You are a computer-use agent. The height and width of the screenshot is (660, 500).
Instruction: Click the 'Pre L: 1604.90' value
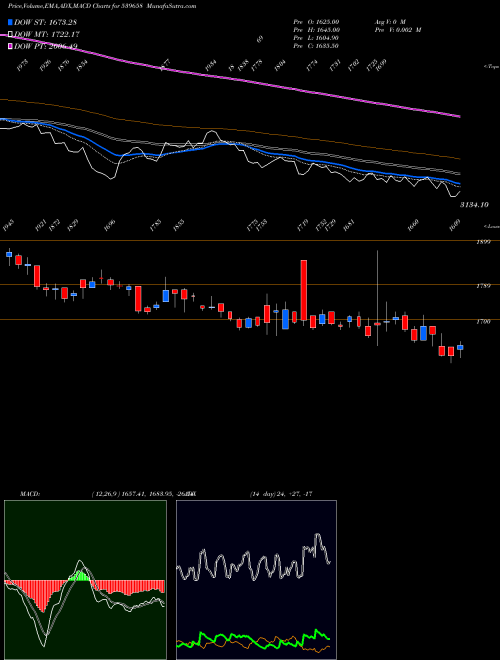[316, 38]
